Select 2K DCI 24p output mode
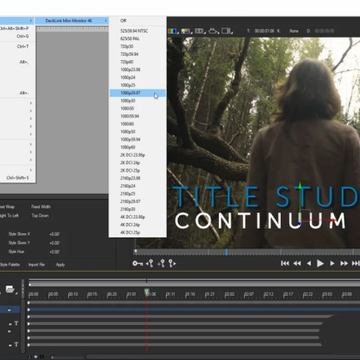Image resolution: width=360 pixels, height=360 pixels. [138, 163]
